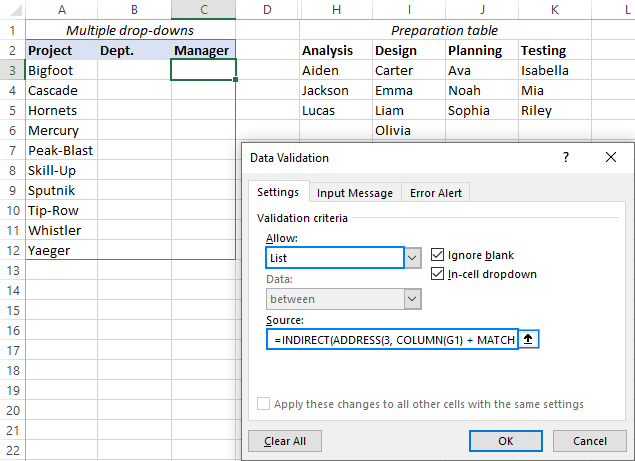Select the Analysis header cell
This screenshot has width=635, height=461.
point(336,50)
